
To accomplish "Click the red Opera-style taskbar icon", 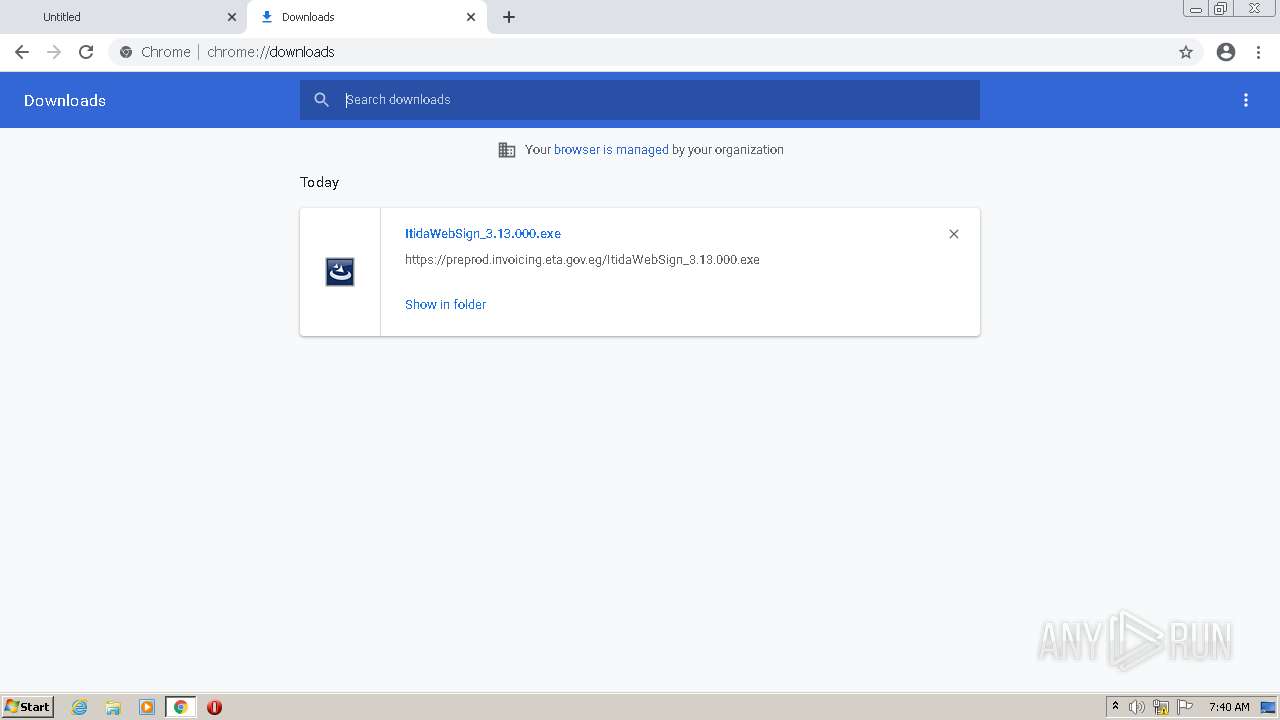I will click(x=214, y=707).
